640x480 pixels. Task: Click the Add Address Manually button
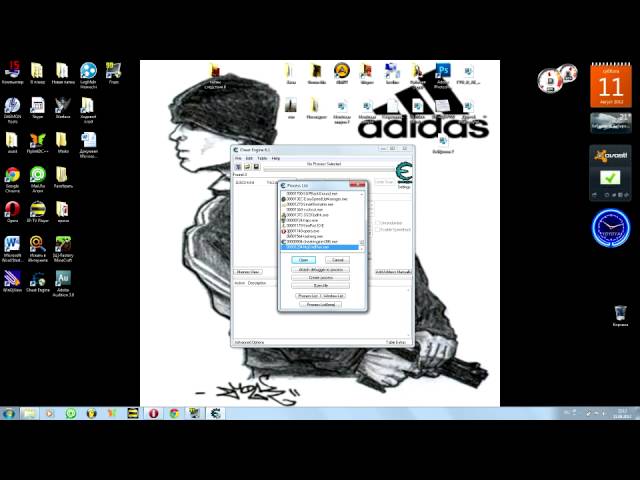click(x=393, y=272)
